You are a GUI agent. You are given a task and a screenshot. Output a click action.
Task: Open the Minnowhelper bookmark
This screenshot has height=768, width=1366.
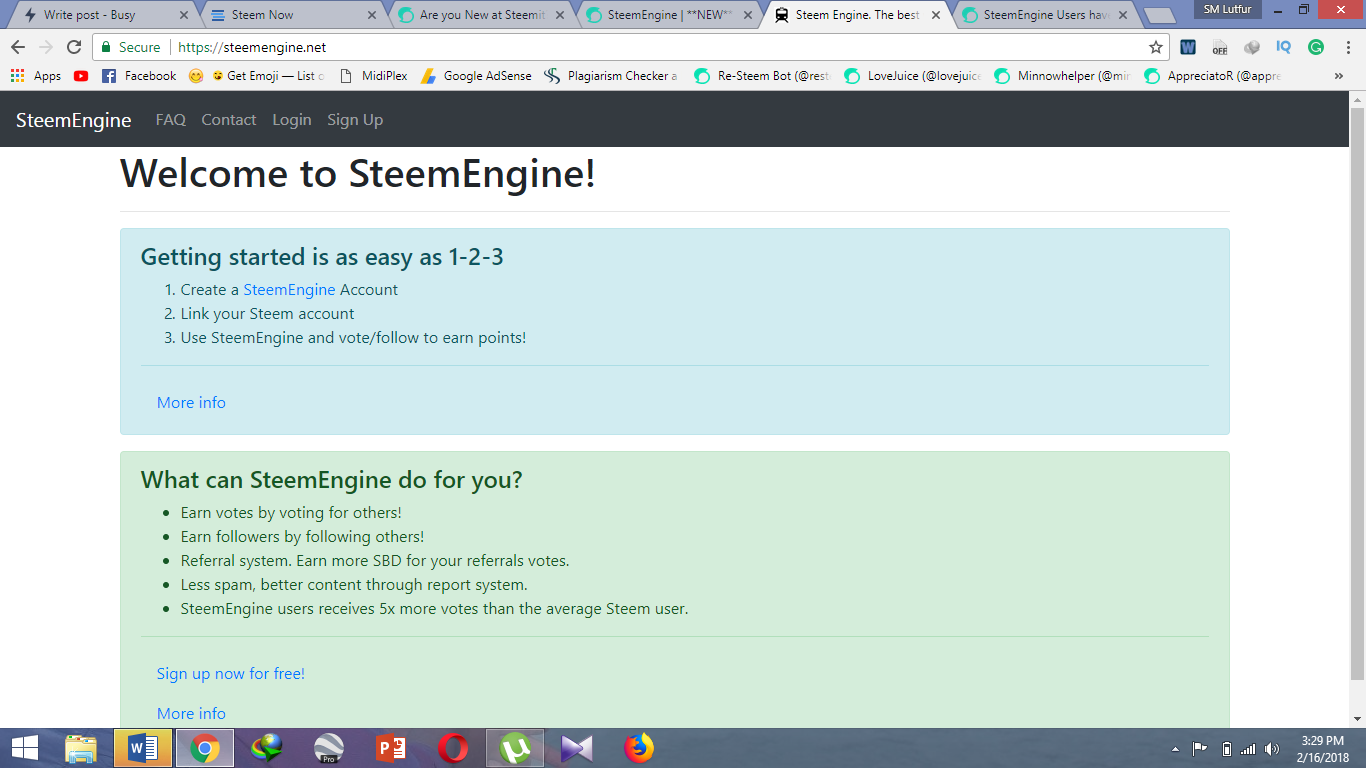(1063, 76)
